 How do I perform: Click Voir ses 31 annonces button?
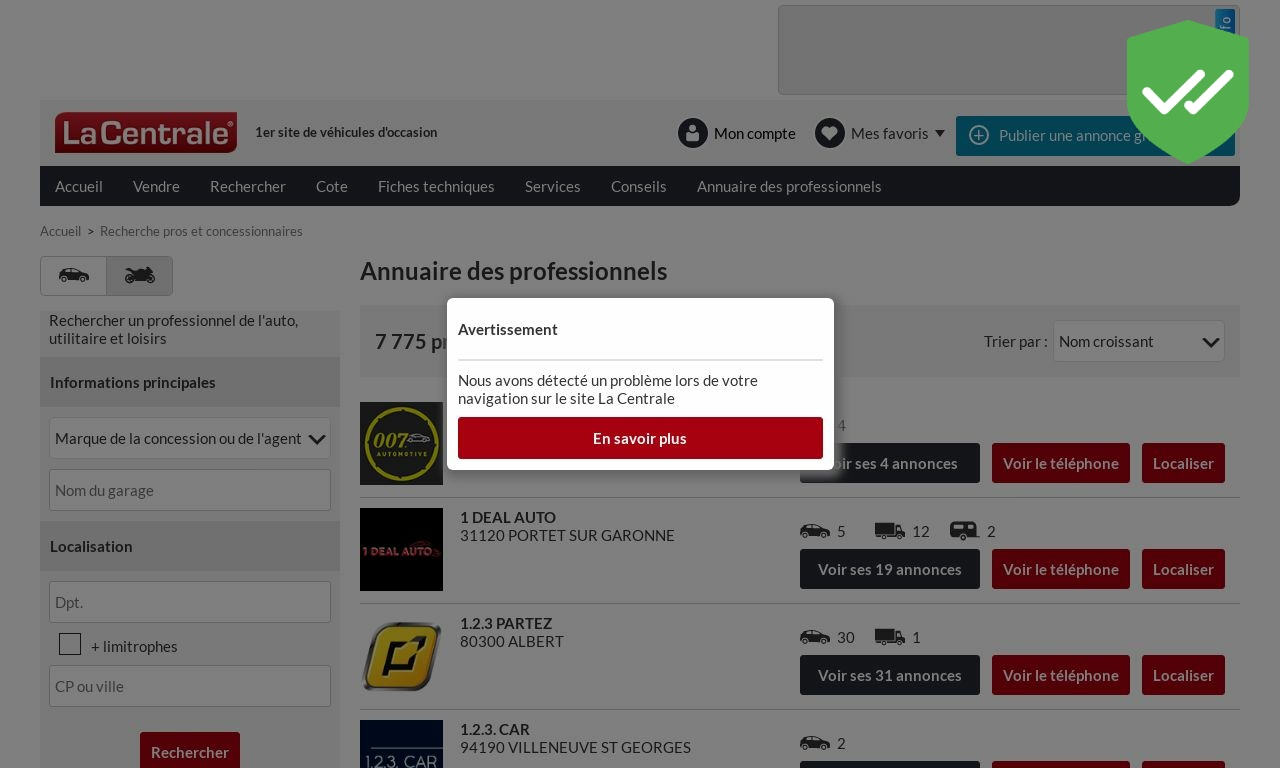[890, 675]
